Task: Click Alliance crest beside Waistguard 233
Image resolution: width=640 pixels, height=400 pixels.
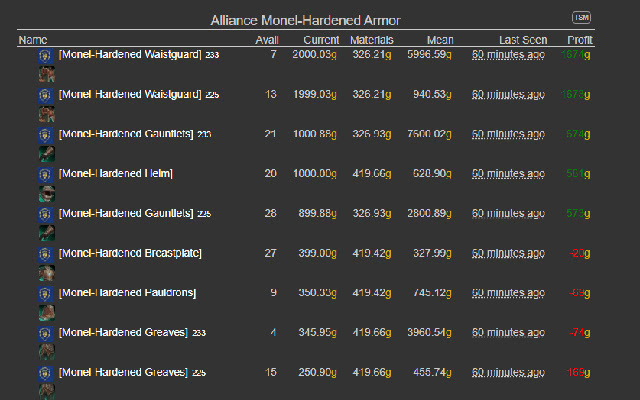Action: (45, 55)
